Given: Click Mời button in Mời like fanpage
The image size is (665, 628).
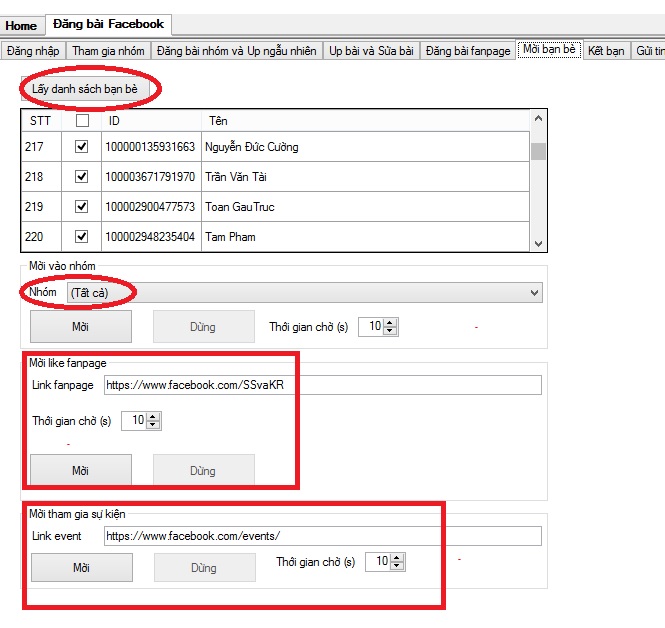Looking at the screenshot, I should point(81,470).
